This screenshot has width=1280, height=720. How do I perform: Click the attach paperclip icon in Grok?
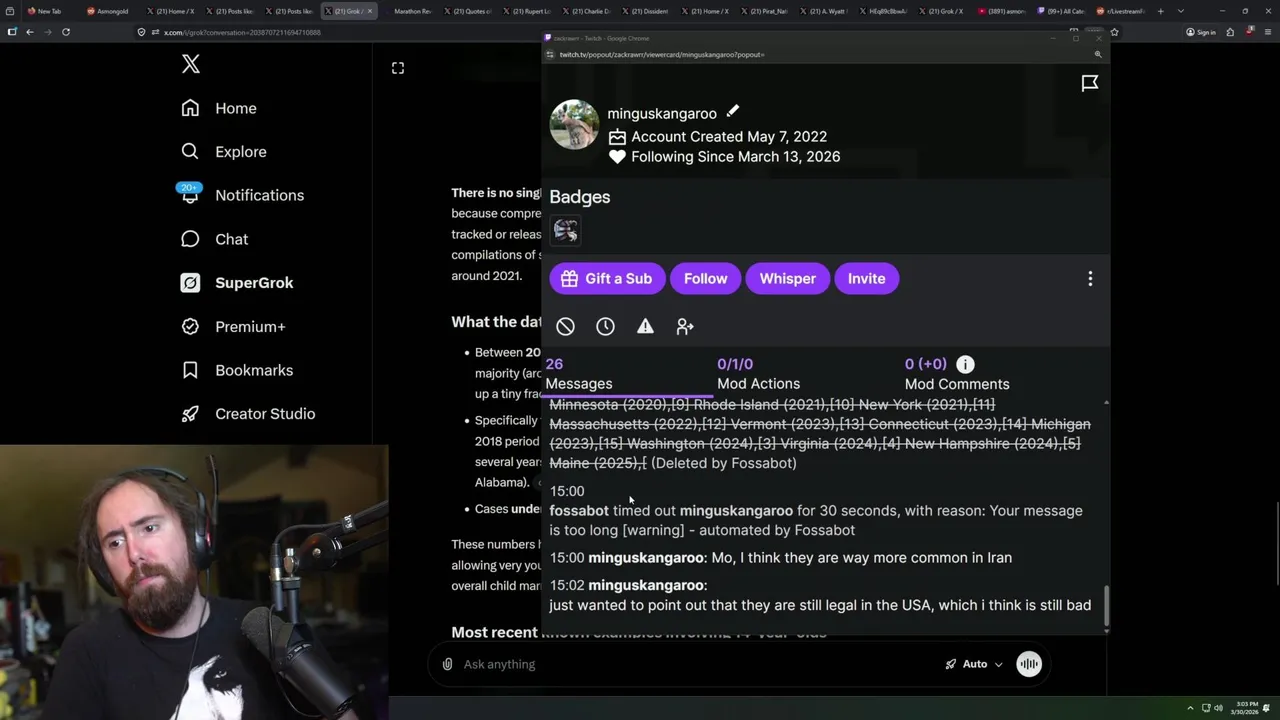pyautogui.click(x=447, y=664)
